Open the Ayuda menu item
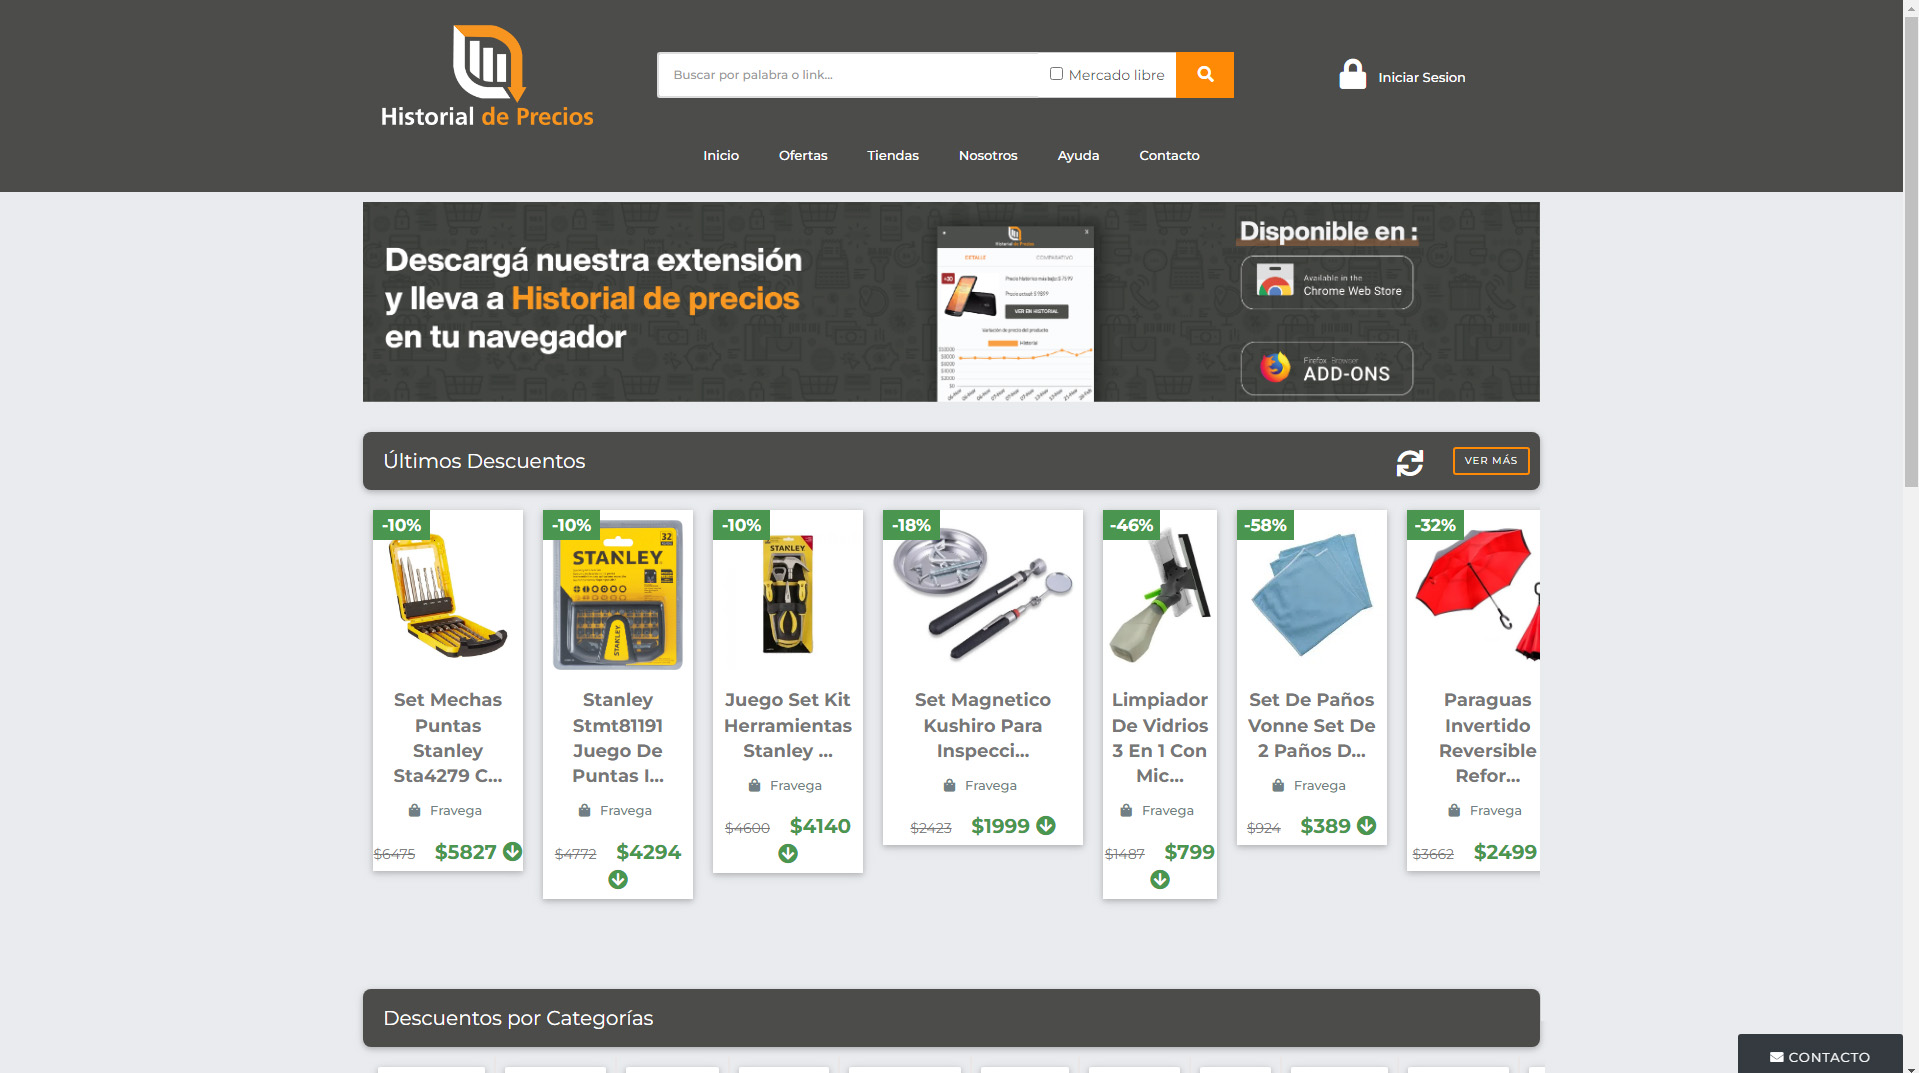 1078,155
